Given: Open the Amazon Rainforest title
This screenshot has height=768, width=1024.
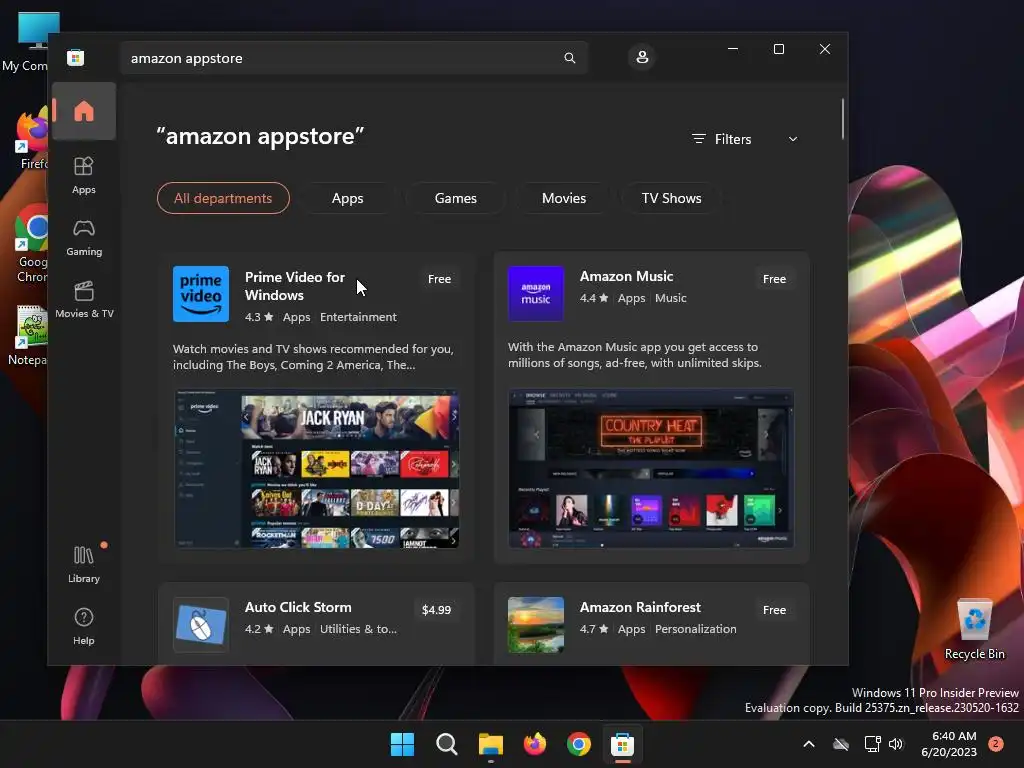Looking at the screenshot, I should click(640, 607).
